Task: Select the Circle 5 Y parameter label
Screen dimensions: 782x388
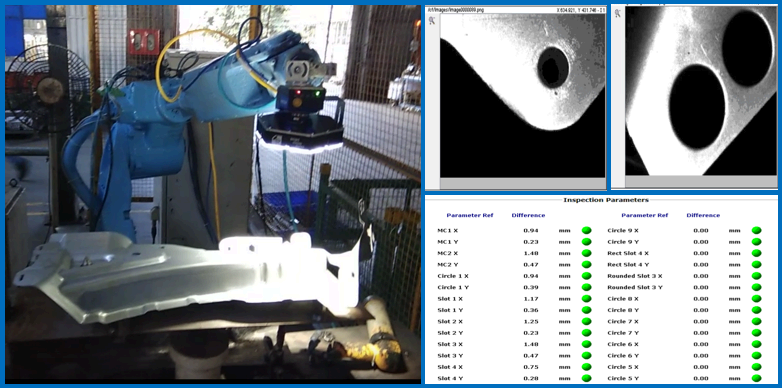Action: [x=623, y=379]
